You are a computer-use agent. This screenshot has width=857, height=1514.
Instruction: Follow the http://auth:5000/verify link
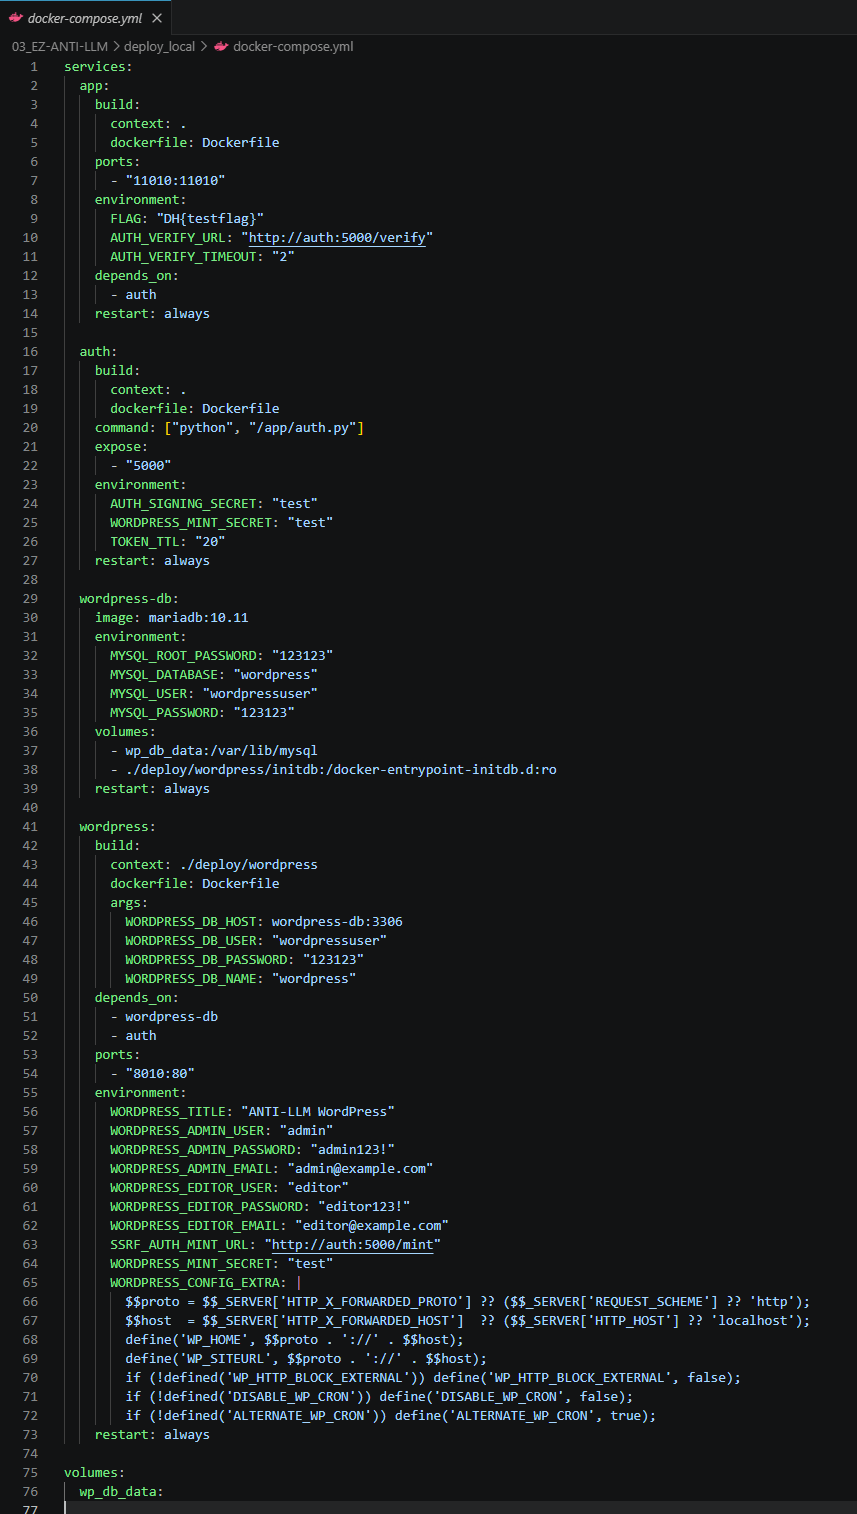click(340, 237)
